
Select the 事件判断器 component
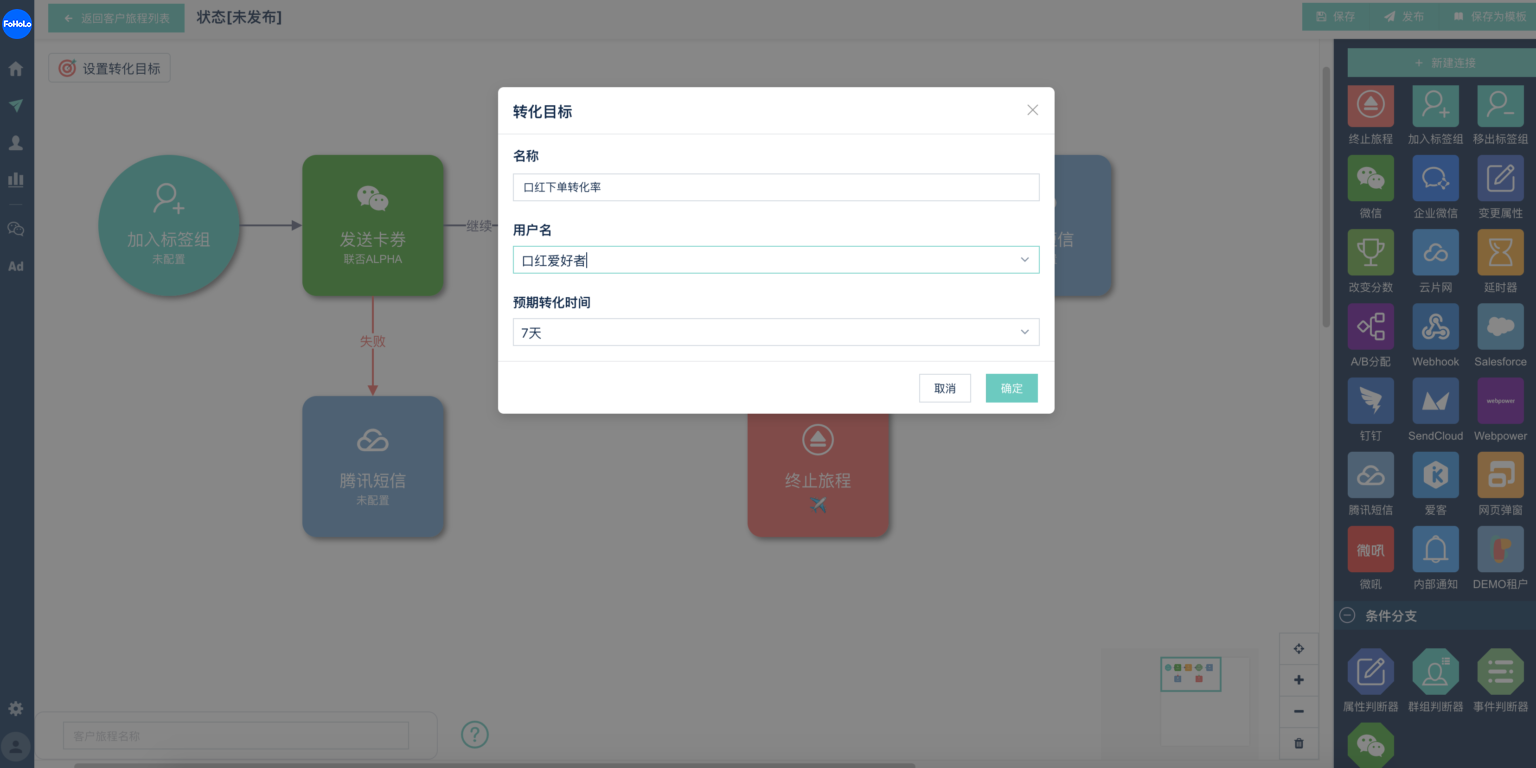[1500, 672]
